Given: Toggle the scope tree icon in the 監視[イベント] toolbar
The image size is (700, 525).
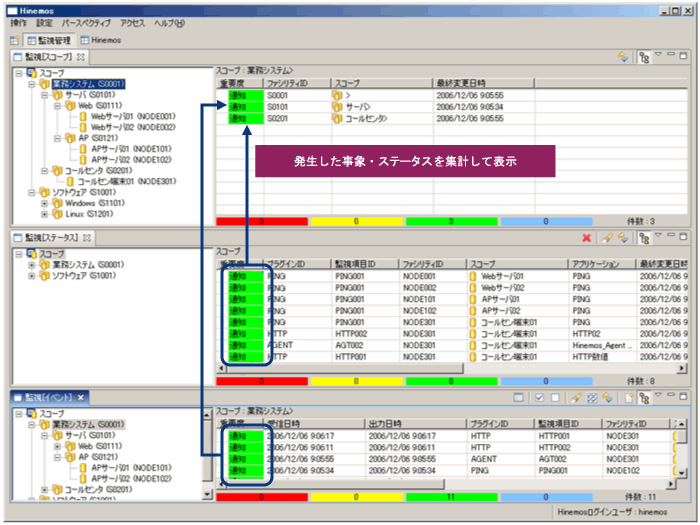Looking at the screenshot, I should coord(644,397).
